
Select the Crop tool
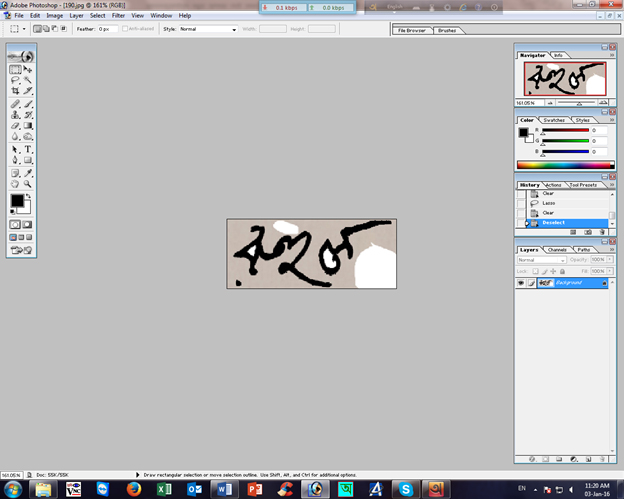pos(15,91)
